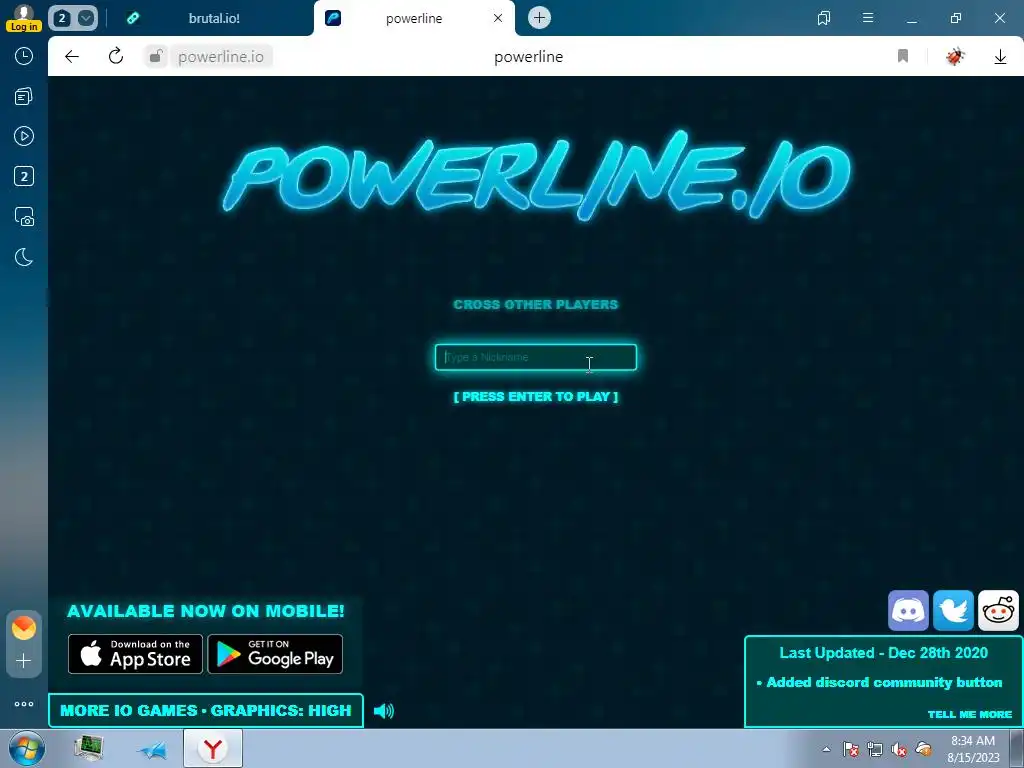Go back to previous page
Screen dimensions: 1024x768
tap(72, 56)
